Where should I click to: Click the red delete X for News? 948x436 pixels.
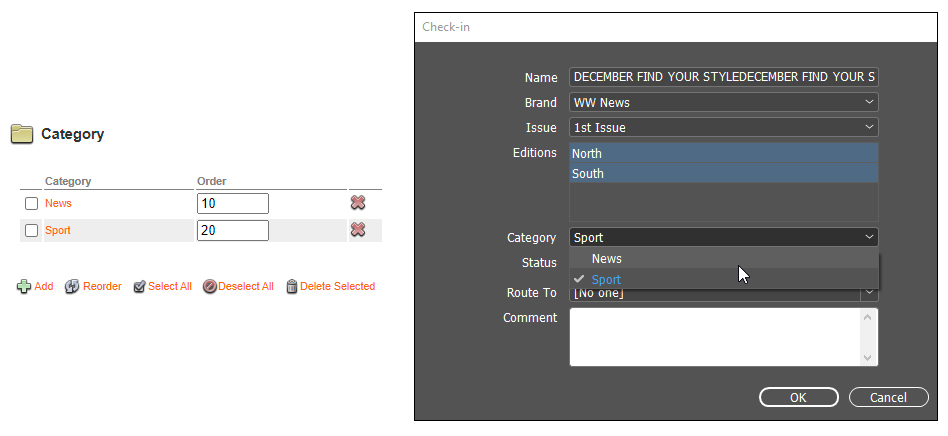click(358, 203)
